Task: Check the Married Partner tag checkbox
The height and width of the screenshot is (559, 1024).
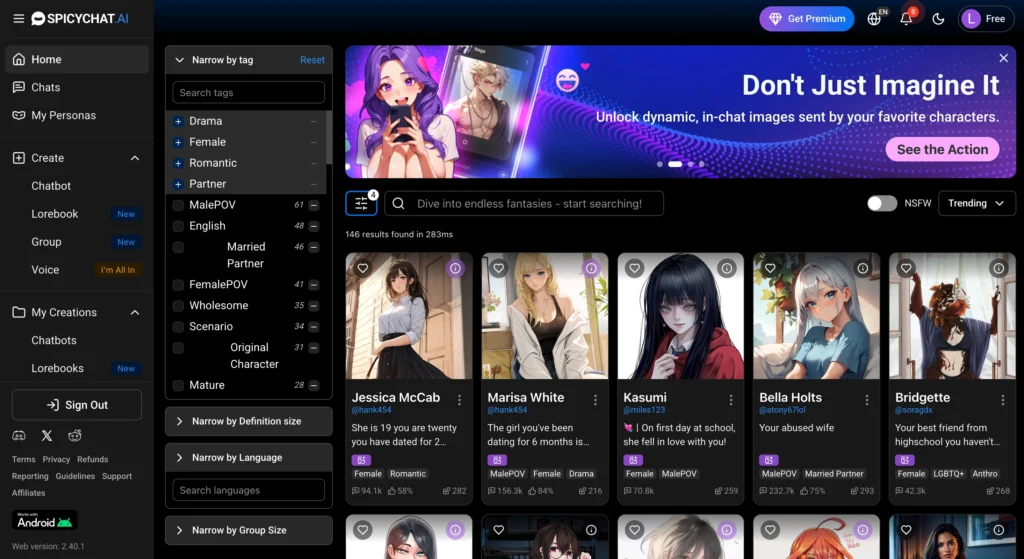Action: pyautogui.click(x=178, y=248)
